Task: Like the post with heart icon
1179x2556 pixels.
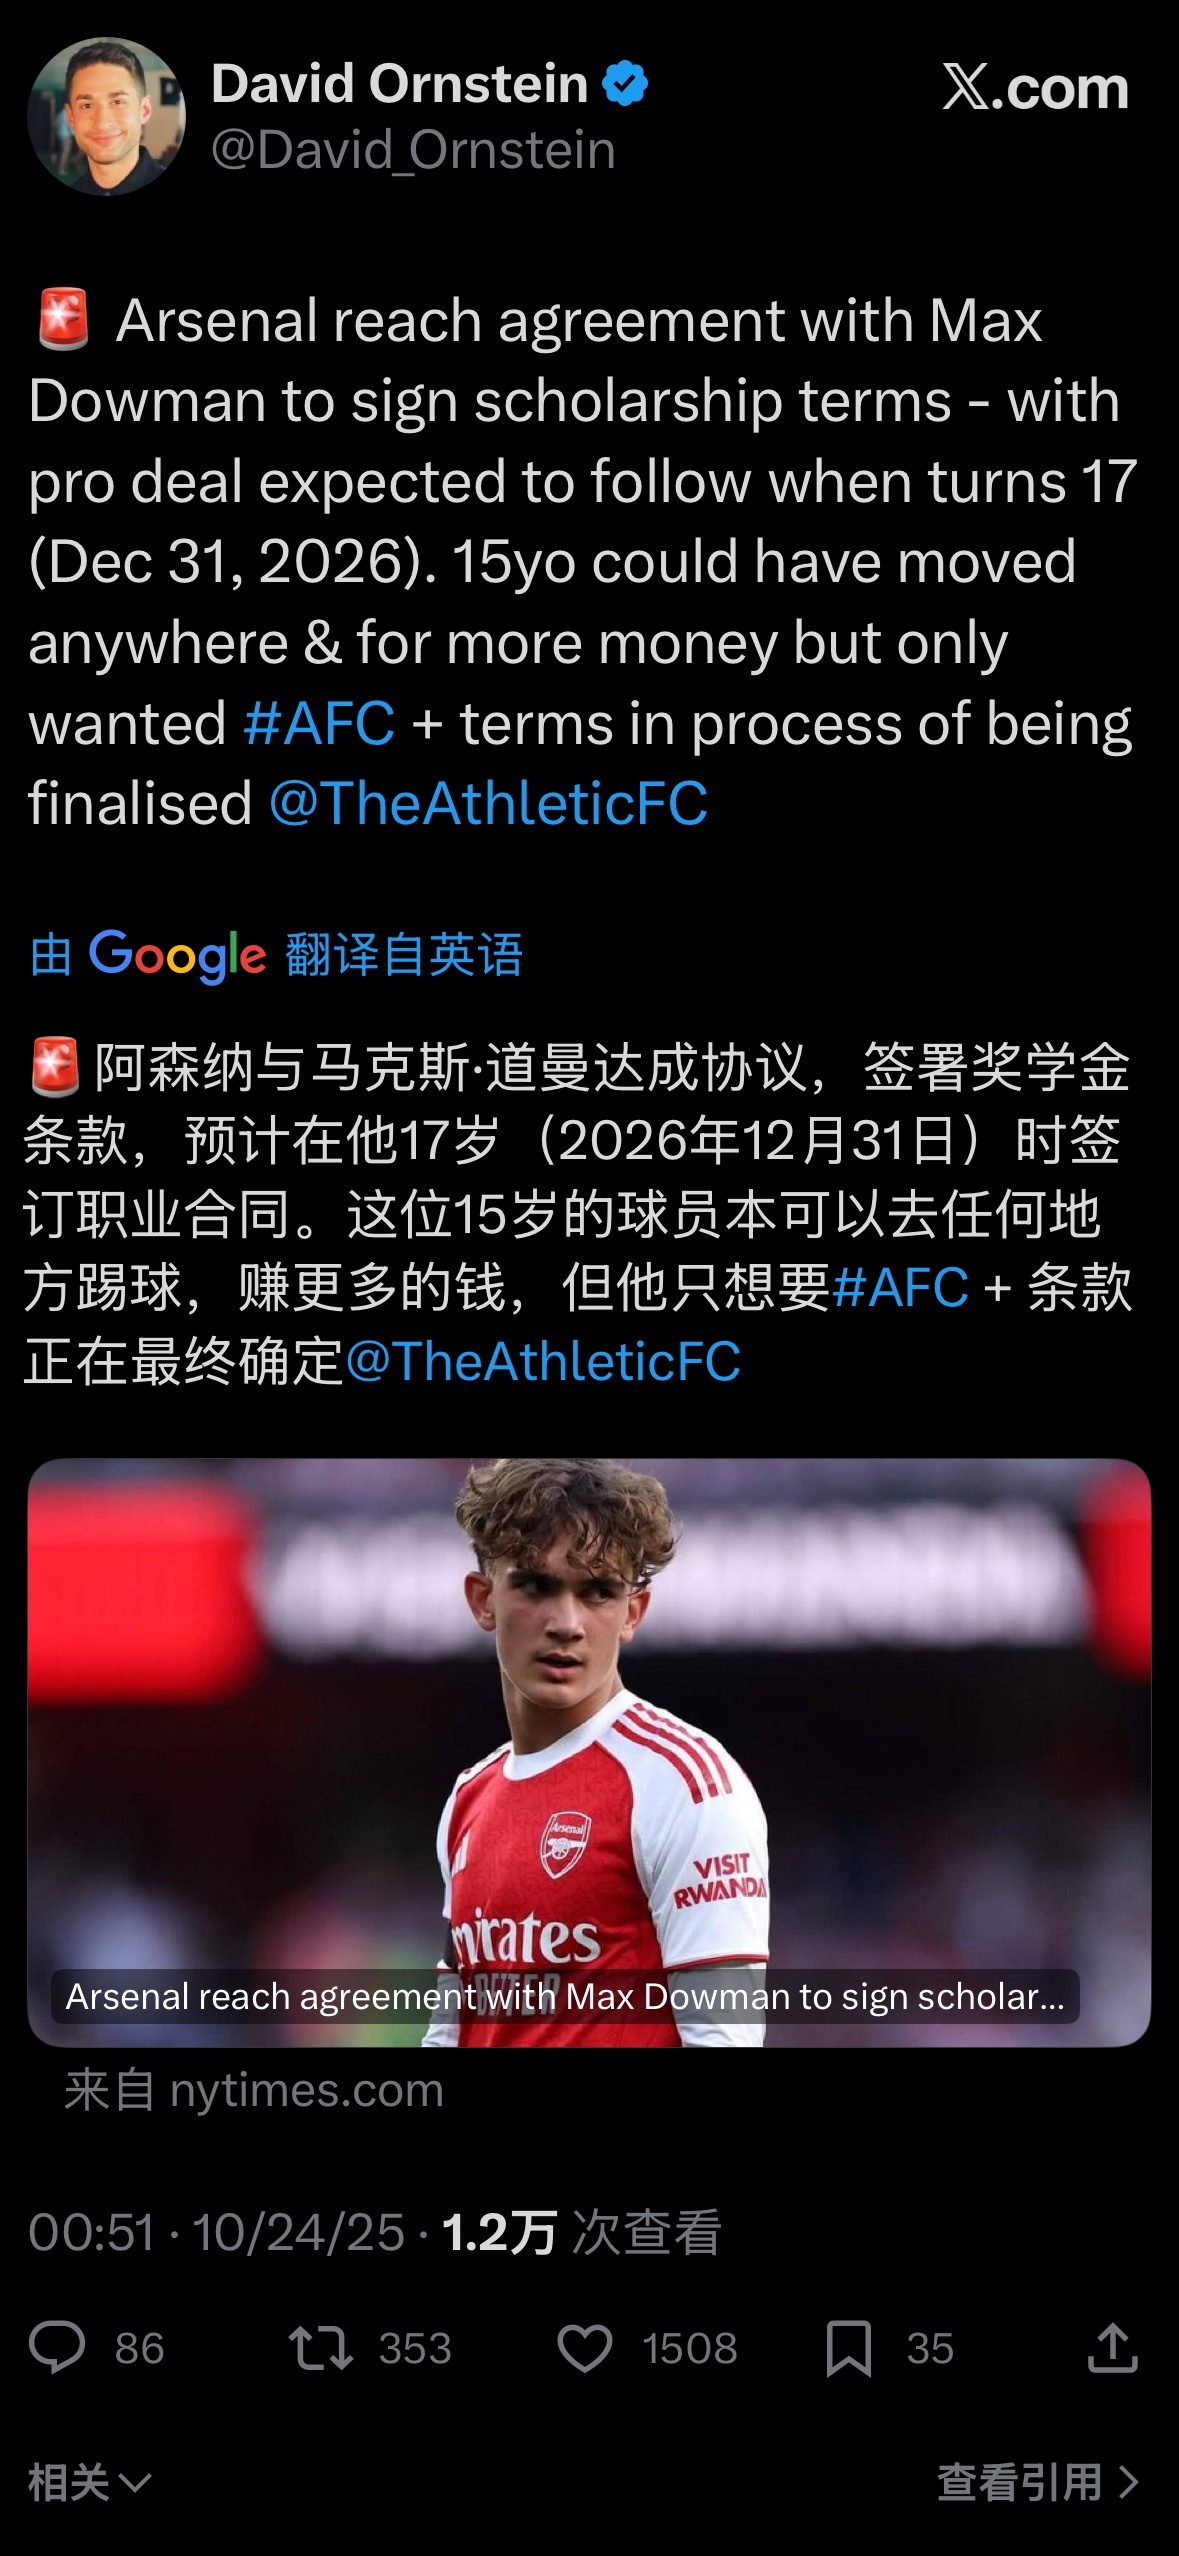Action: click(x=584, y=2347)
